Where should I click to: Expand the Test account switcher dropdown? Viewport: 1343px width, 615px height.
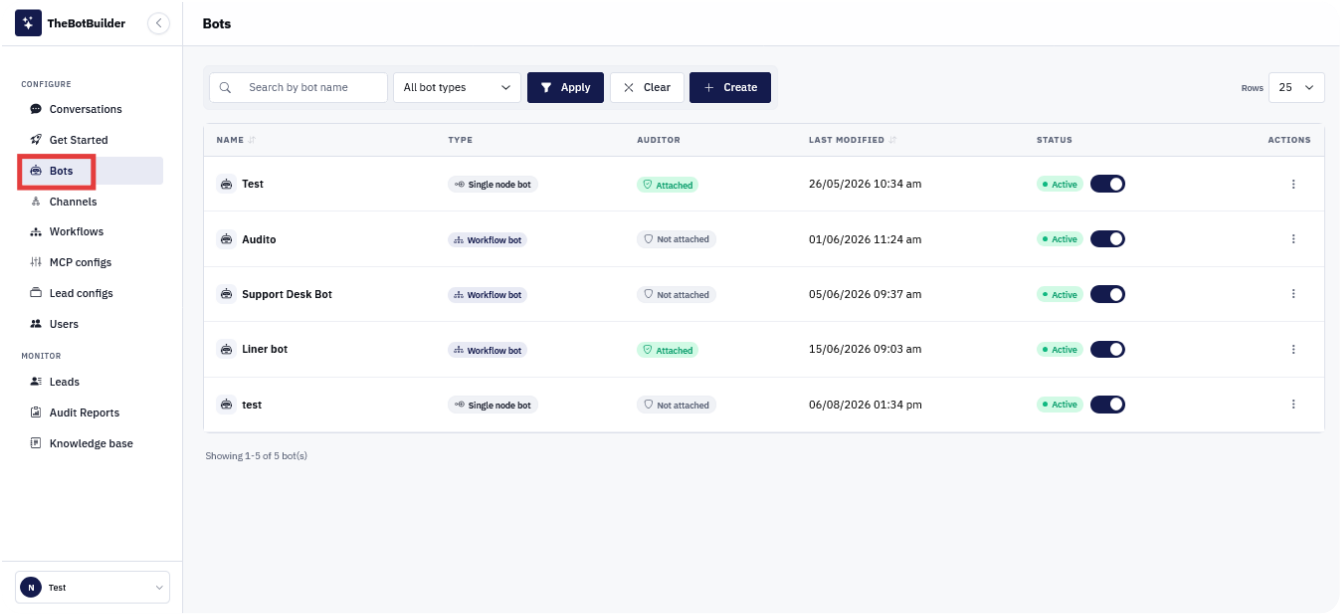click(92, 587)
